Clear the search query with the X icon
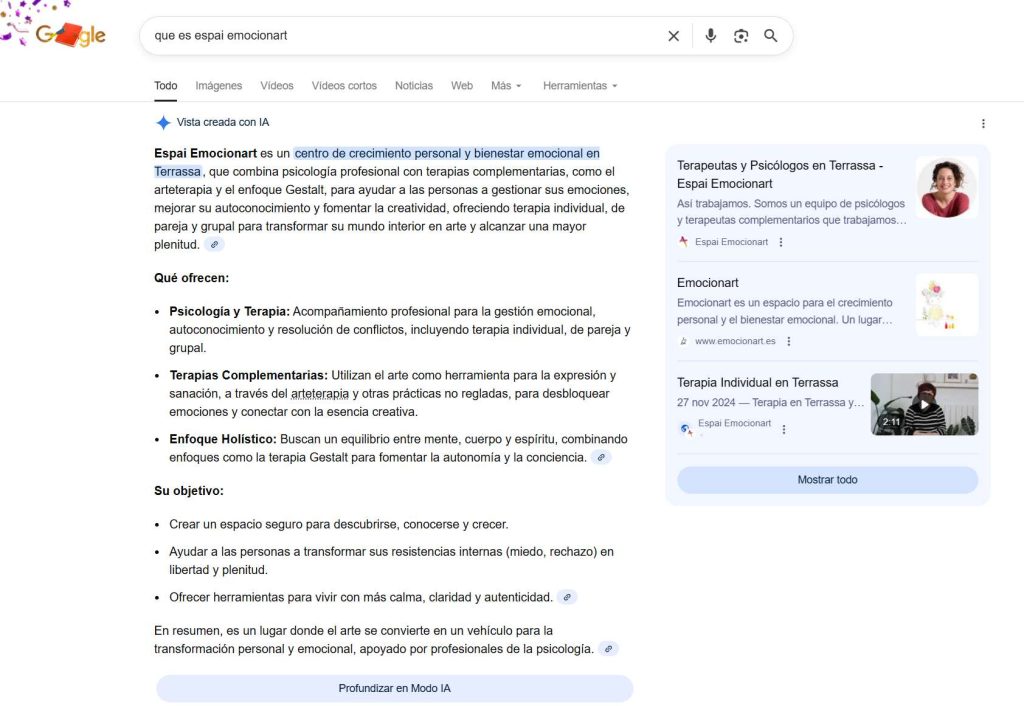 (x=673, y=35)
